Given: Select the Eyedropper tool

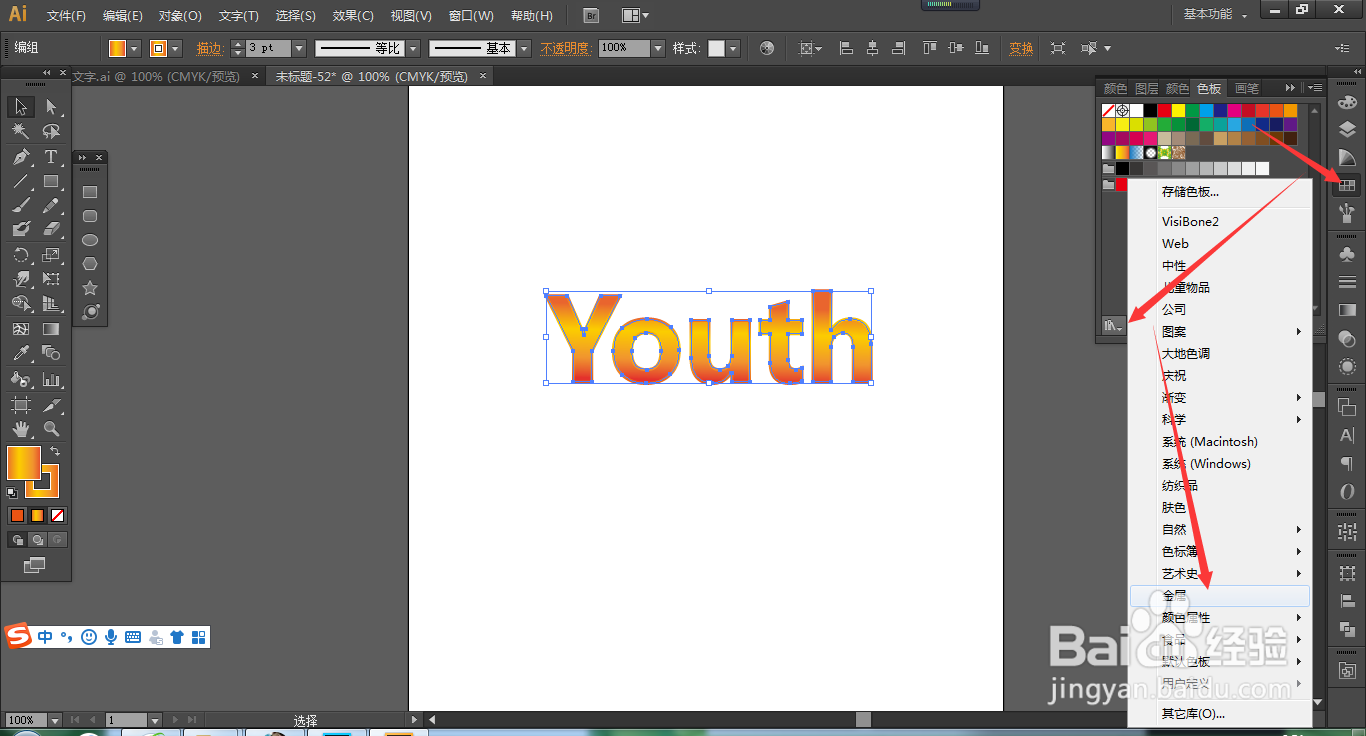Looking at the screenshot, I should (21, 353).
